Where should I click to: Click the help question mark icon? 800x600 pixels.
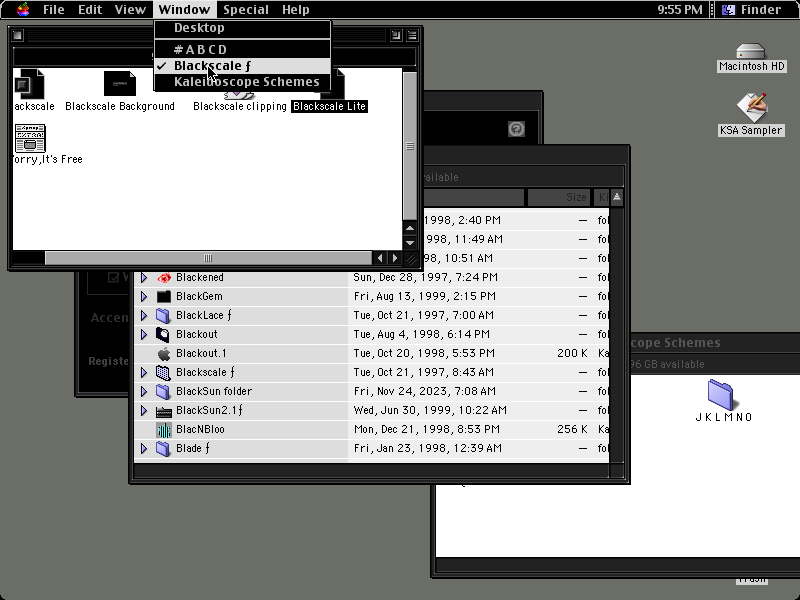click(516, 129)
